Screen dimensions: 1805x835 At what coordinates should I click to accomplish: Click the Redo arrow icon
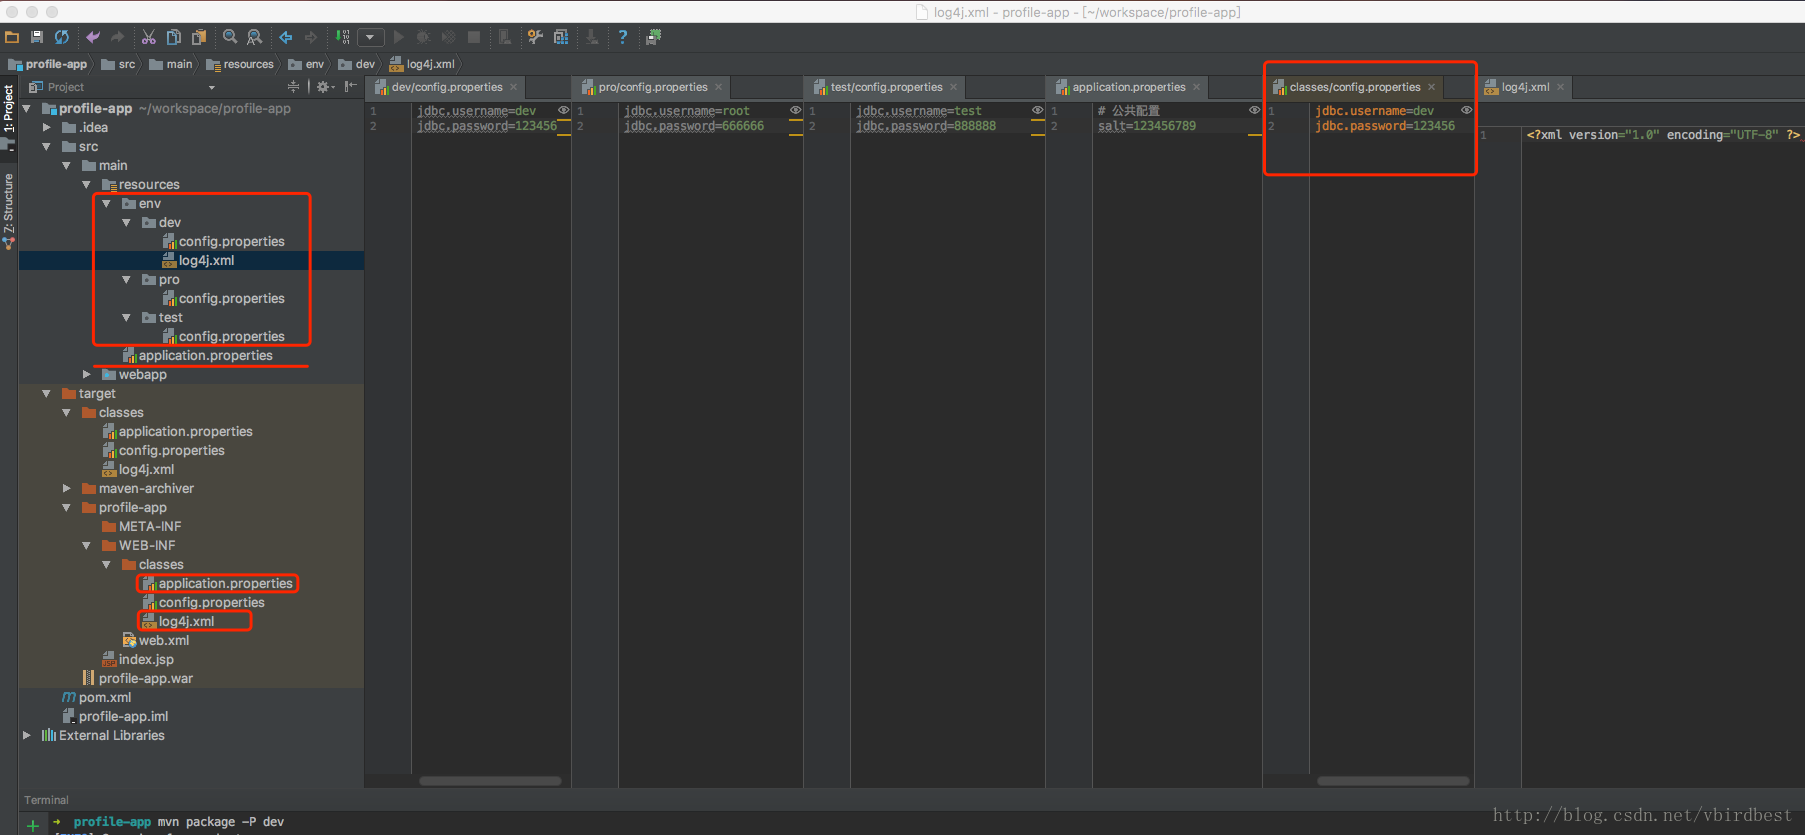[x=118, y=37]
